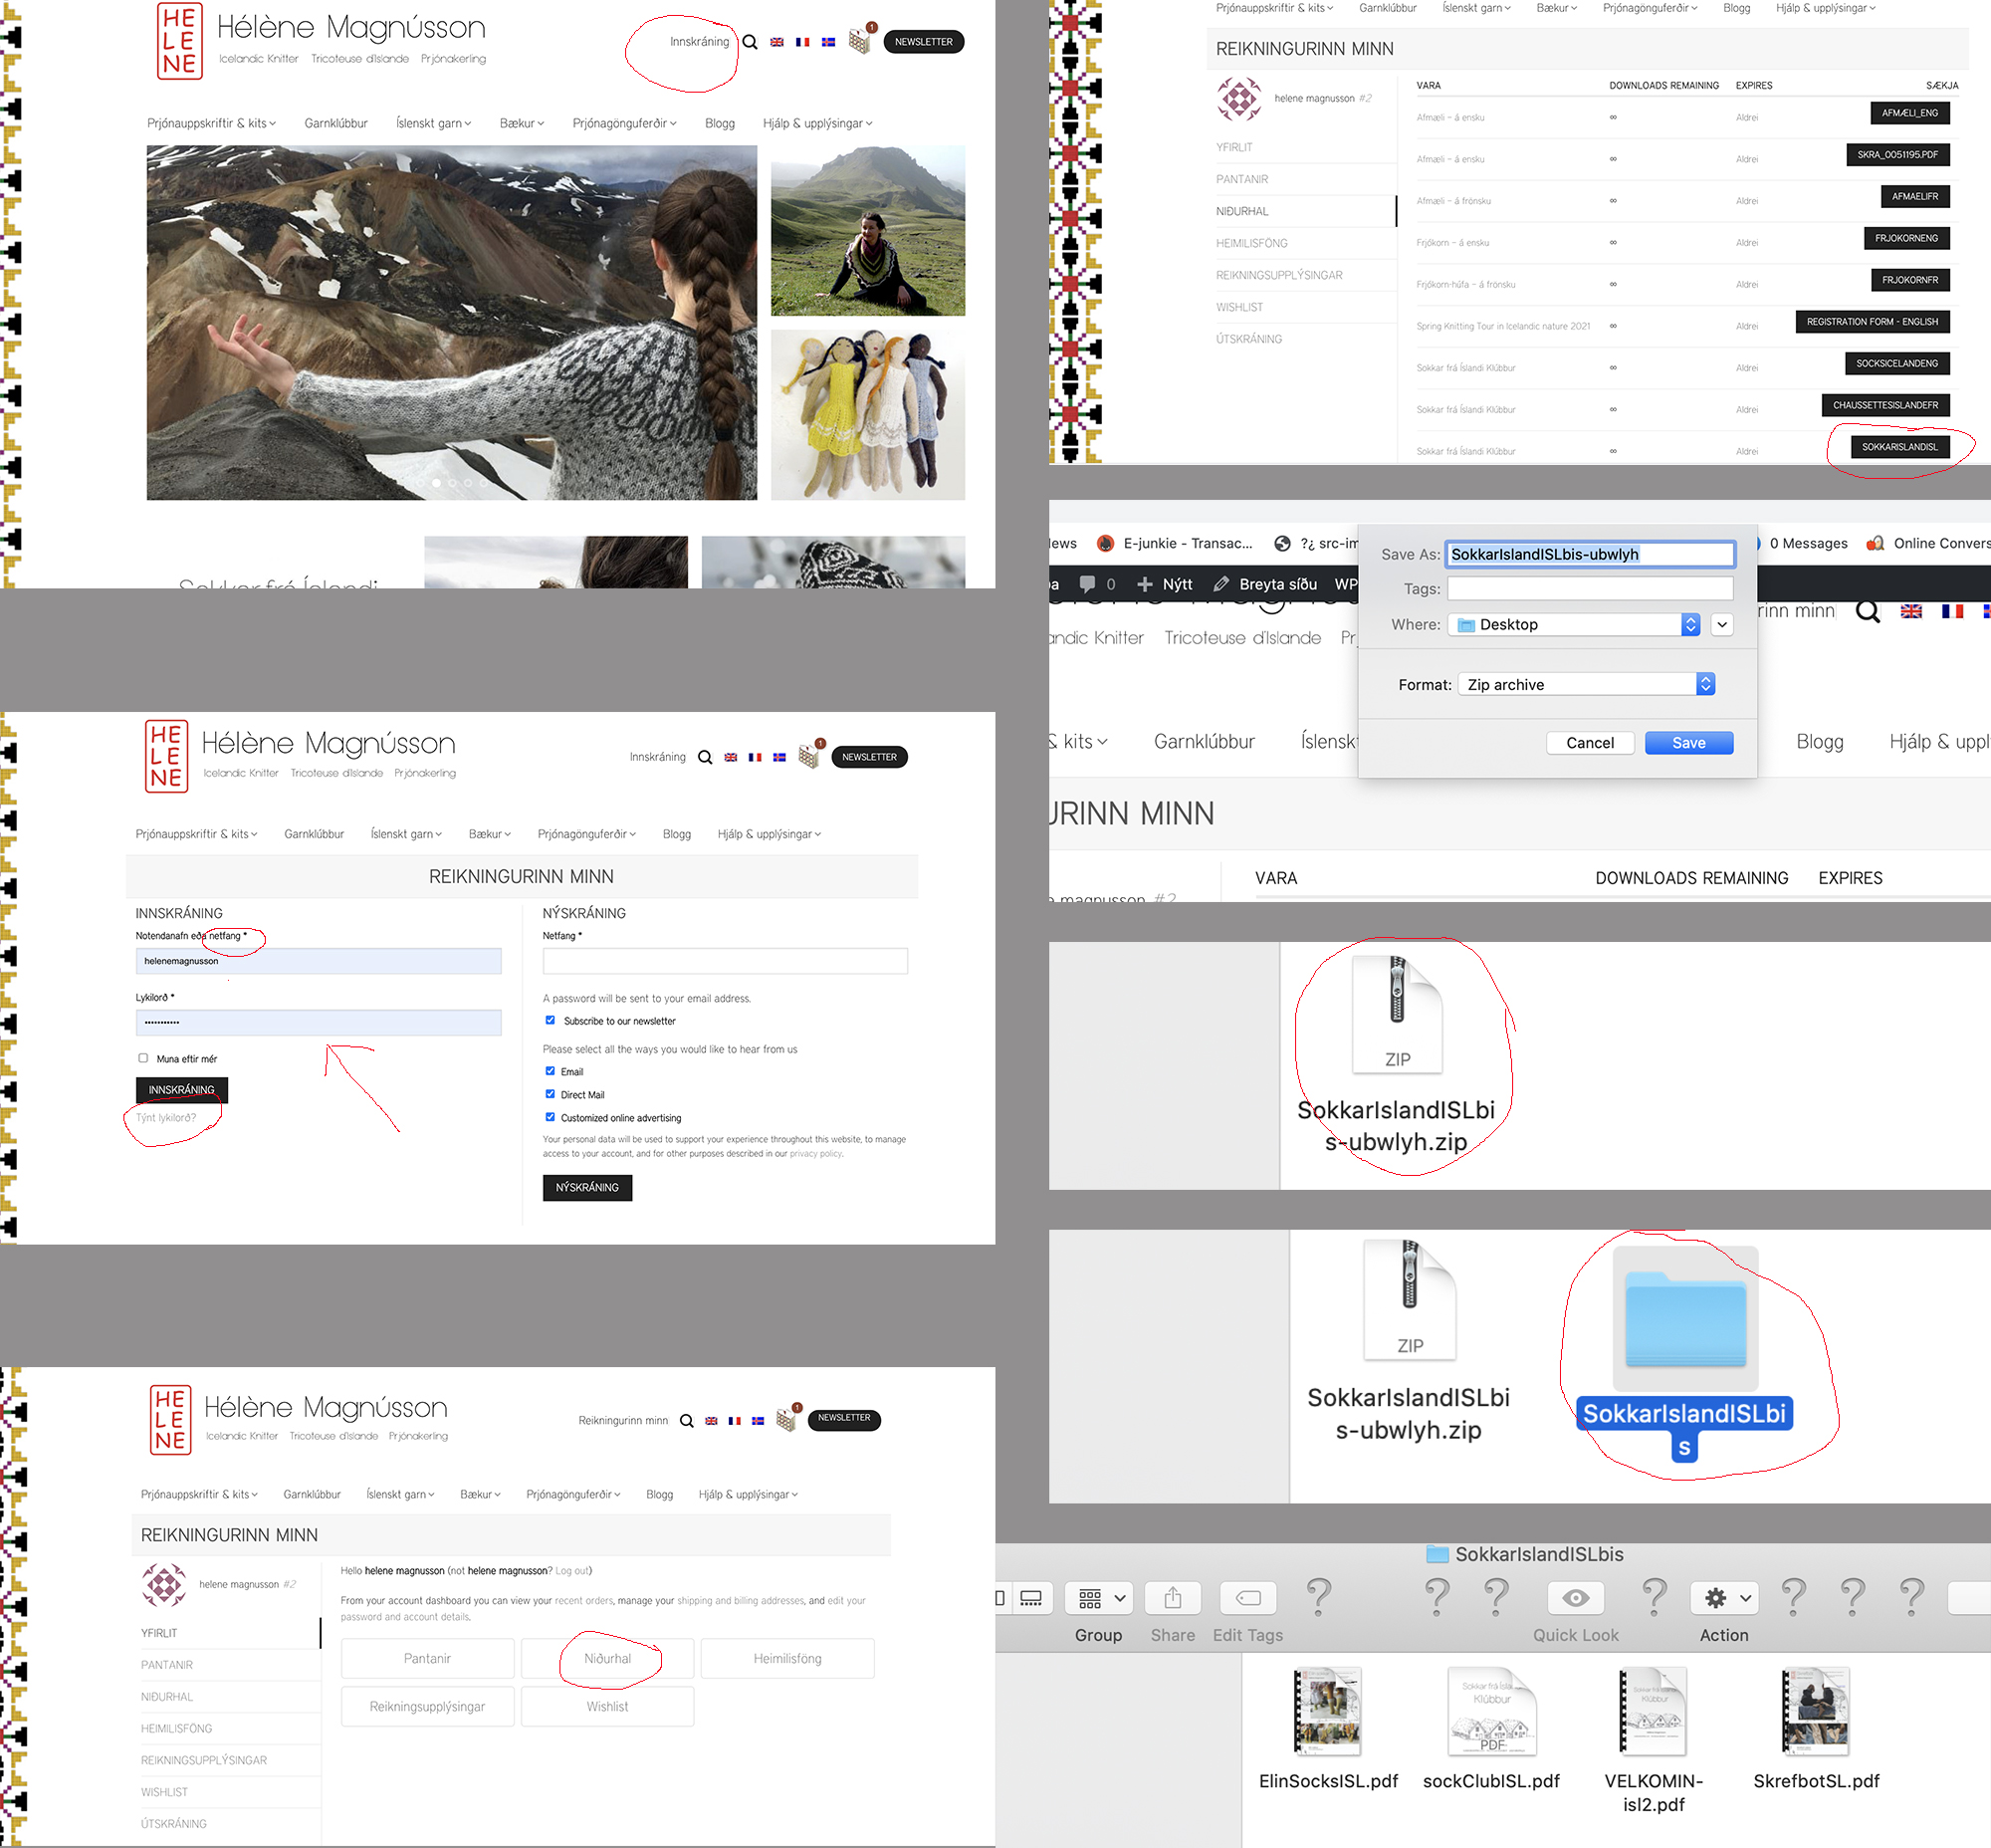
Task: Click the Týnt lykilorð? link
Action: (166, 1118)
